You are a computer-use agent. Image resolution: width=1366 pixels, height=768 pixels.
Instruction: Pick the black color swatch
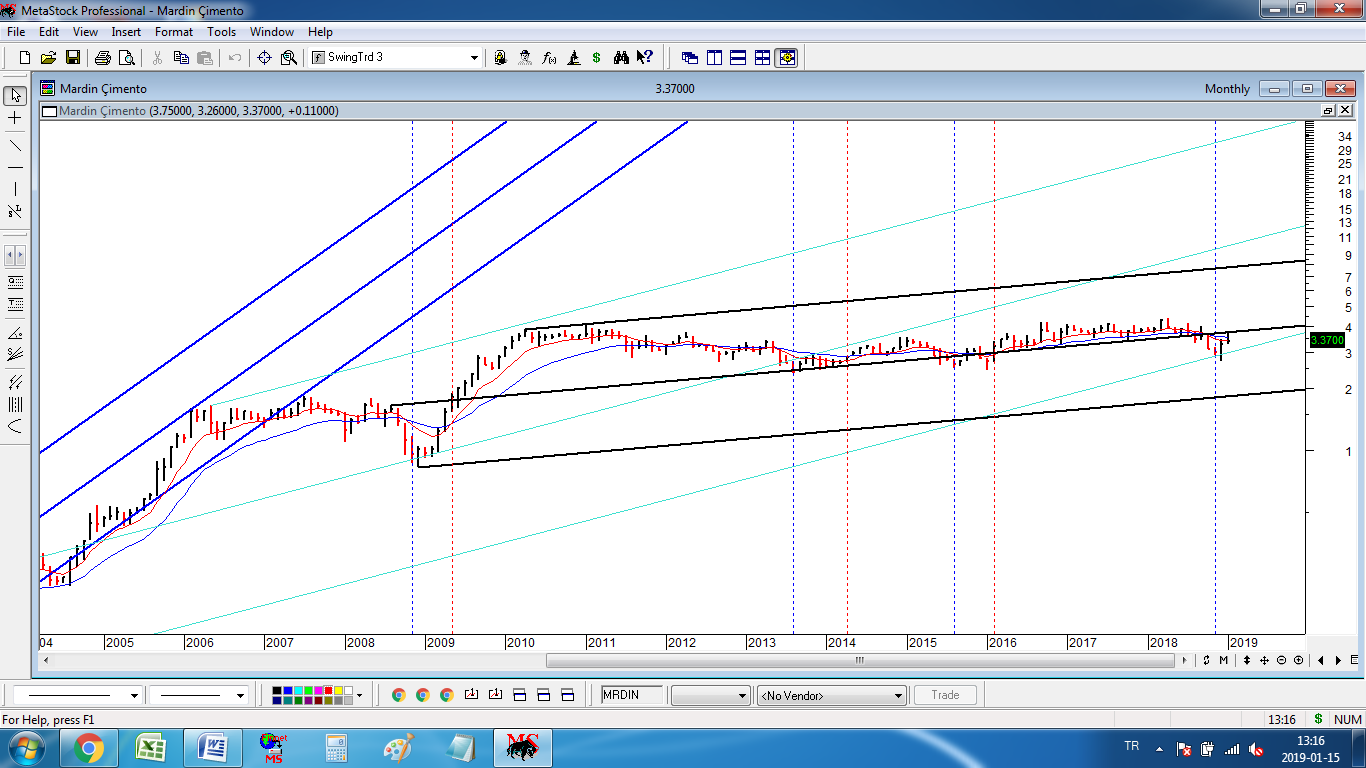tap(278, 690)
